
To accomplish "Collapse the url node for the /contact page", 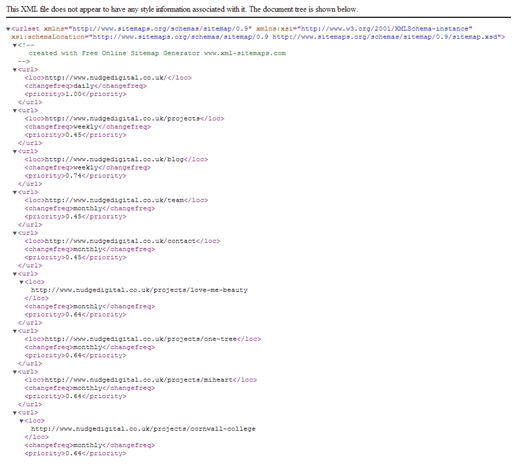I will pos(15,233).
